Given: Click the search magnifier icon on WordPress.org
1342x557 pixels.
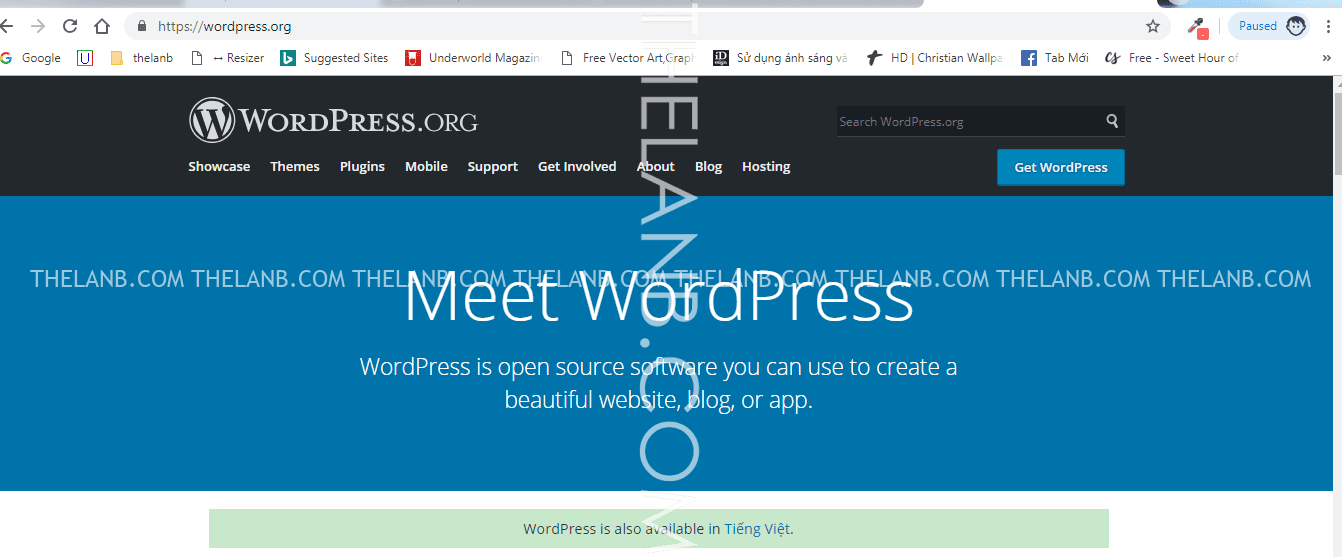Looking at the screenshot, I should [1112, 121].
